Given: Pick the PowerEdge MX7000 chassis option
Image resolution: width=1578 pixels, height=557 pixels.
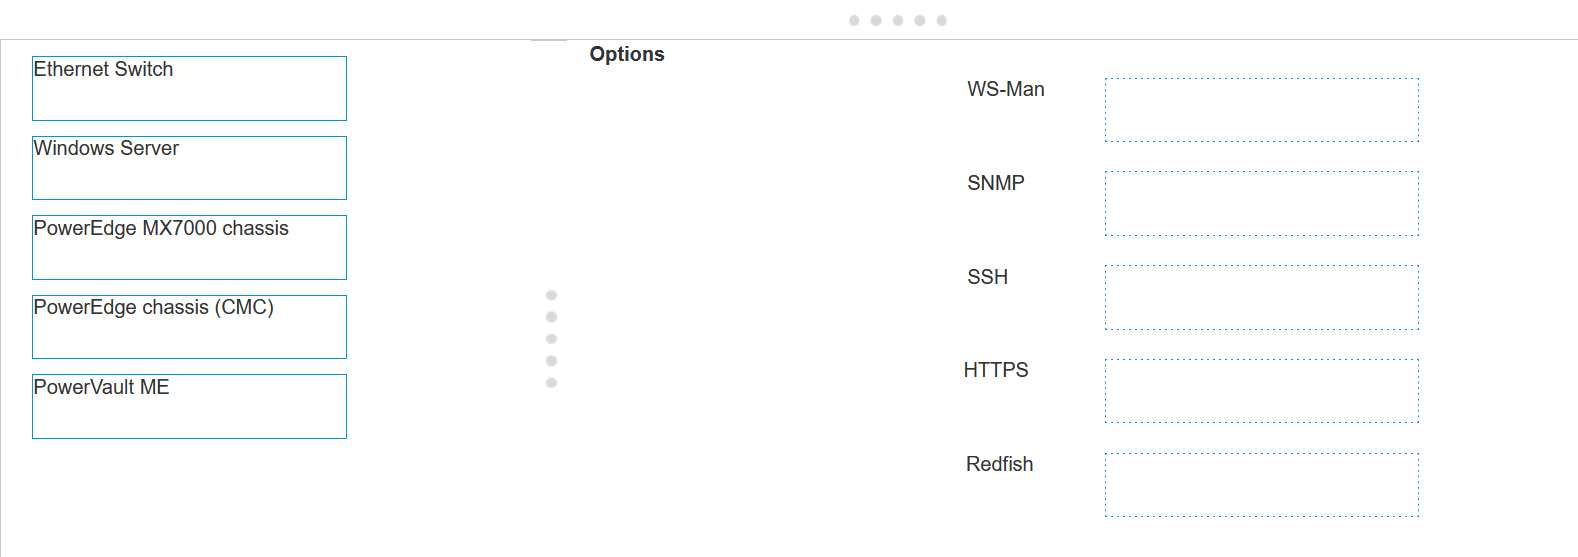Looking at the screenshot, I should coord(189,247).
